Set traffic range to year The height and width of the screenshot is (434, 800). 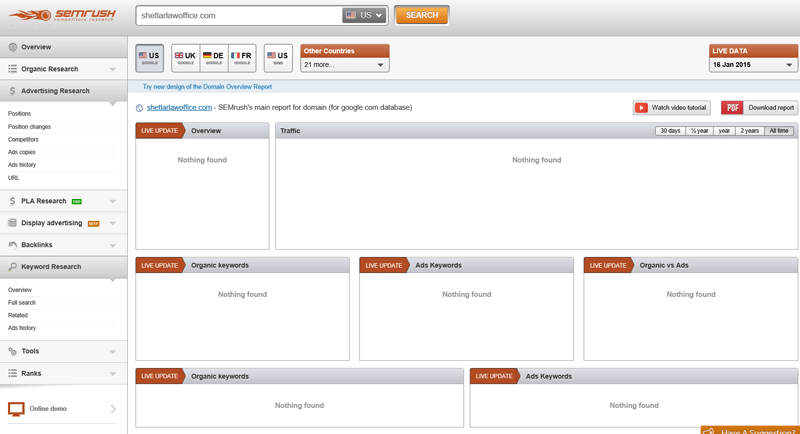(x=724, y=131)
